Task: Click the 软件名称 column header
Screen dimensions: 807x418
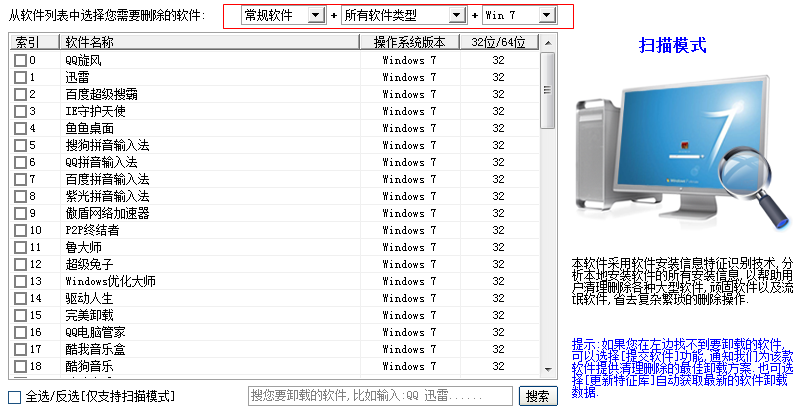Action: point(209,42)
